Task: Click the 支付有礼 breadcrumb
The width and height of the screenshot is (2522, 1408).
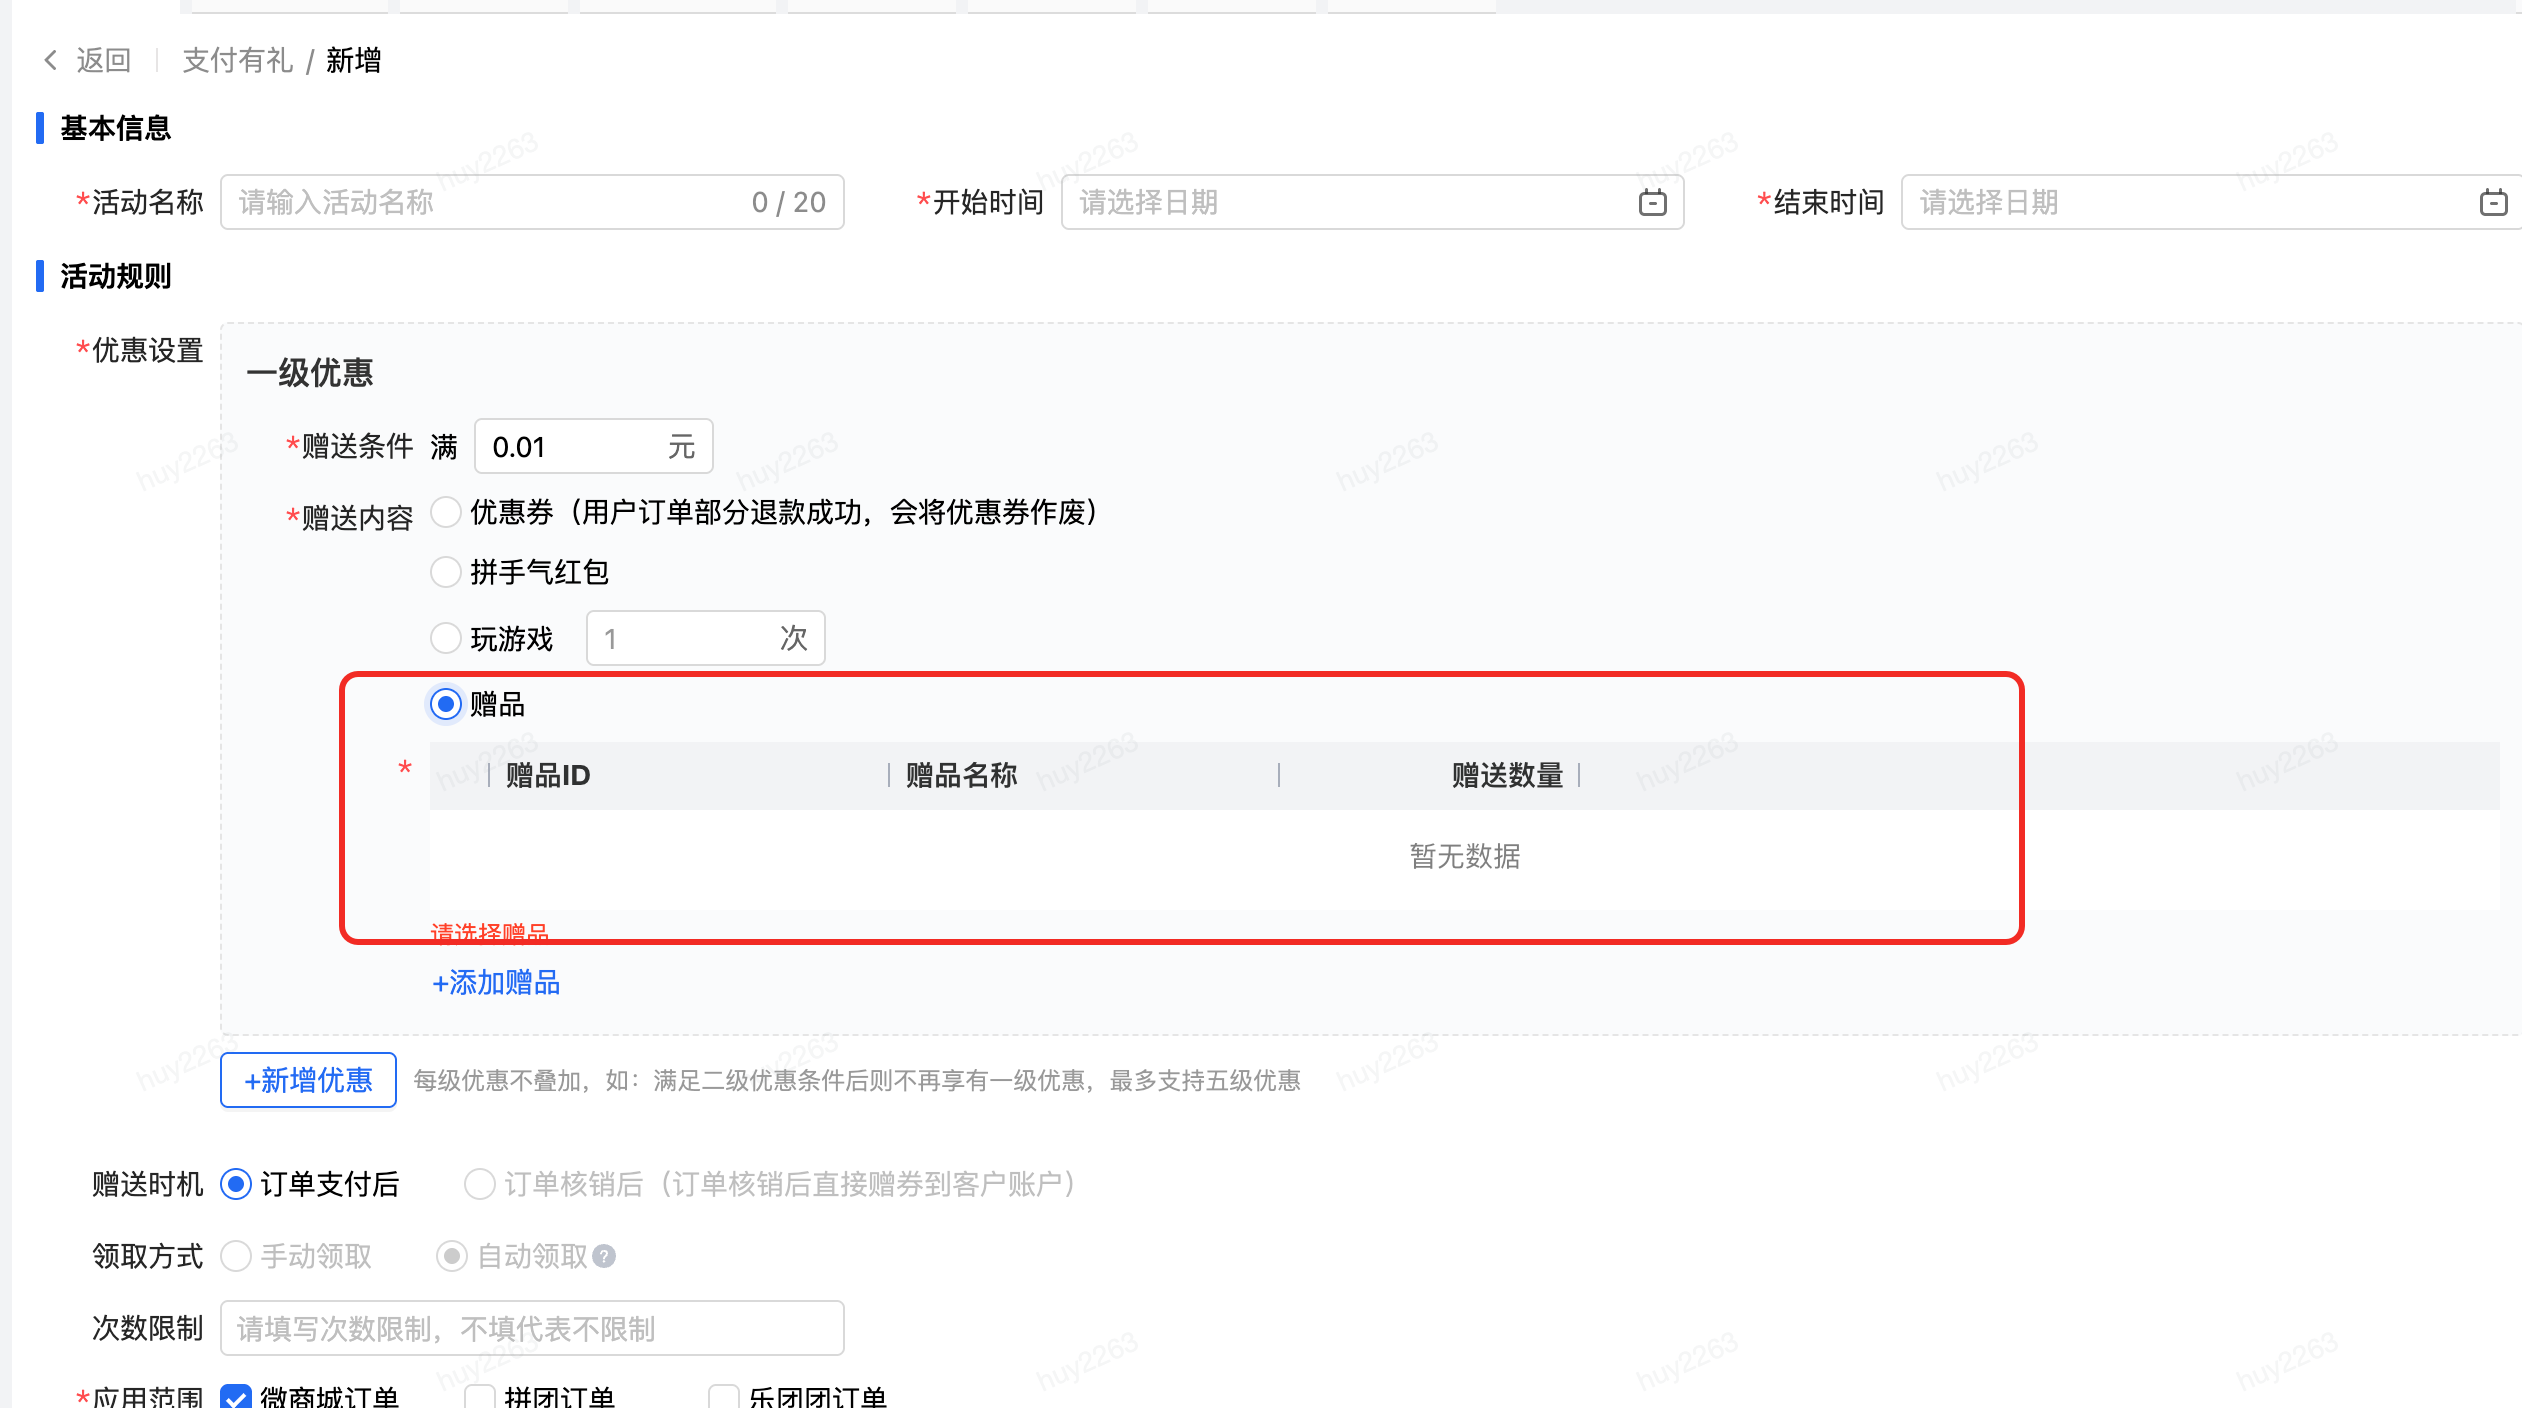Action: click(x=237, y=61)
